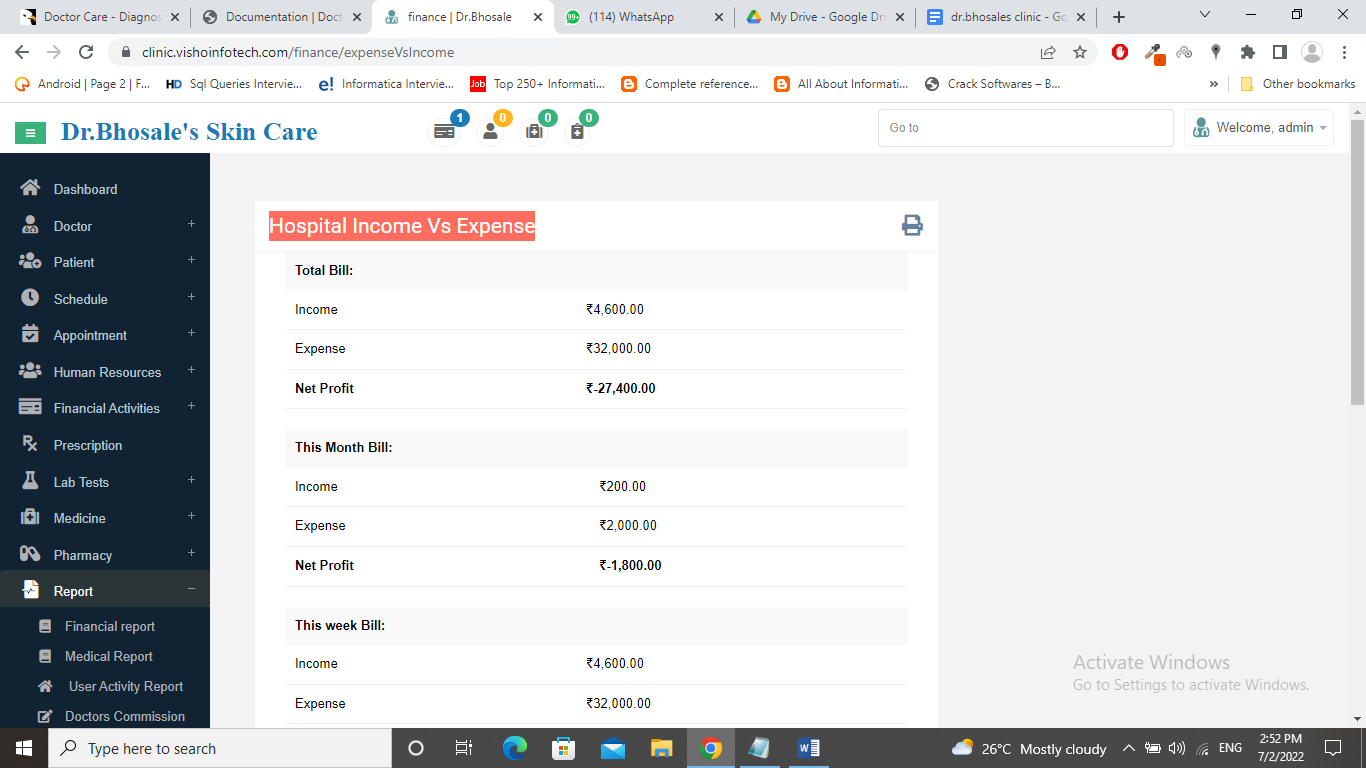Click the clipboard plus notification icon in header
This screenshot has height=768, width=1366.
click(577, 131)
